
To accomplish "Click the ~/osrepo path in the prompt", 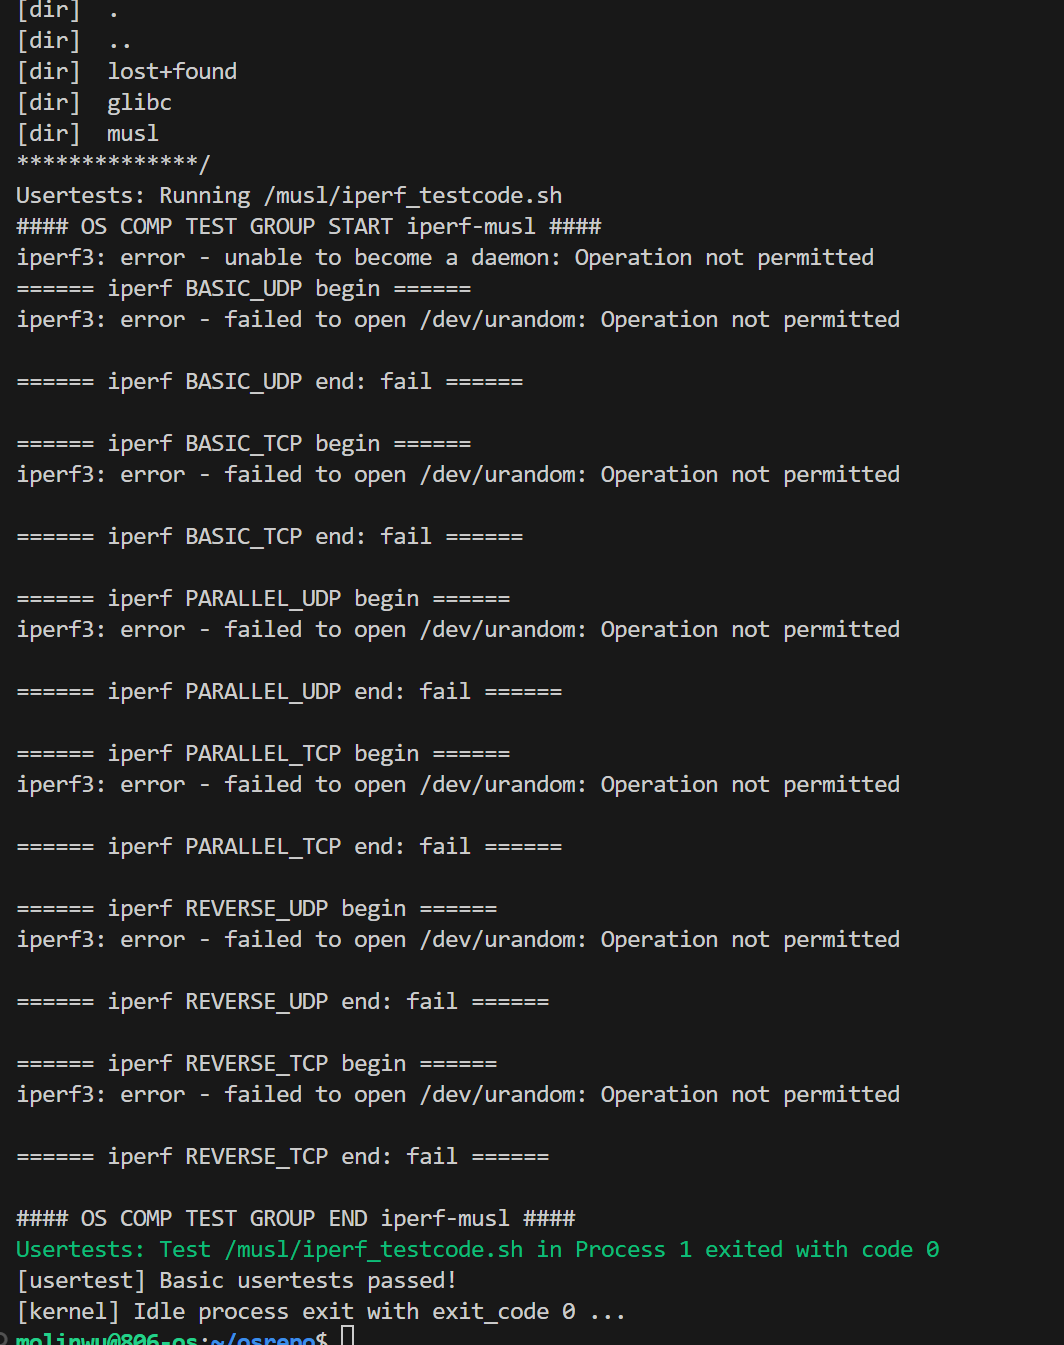I will pyautogui.click(x=270, y=1339).
